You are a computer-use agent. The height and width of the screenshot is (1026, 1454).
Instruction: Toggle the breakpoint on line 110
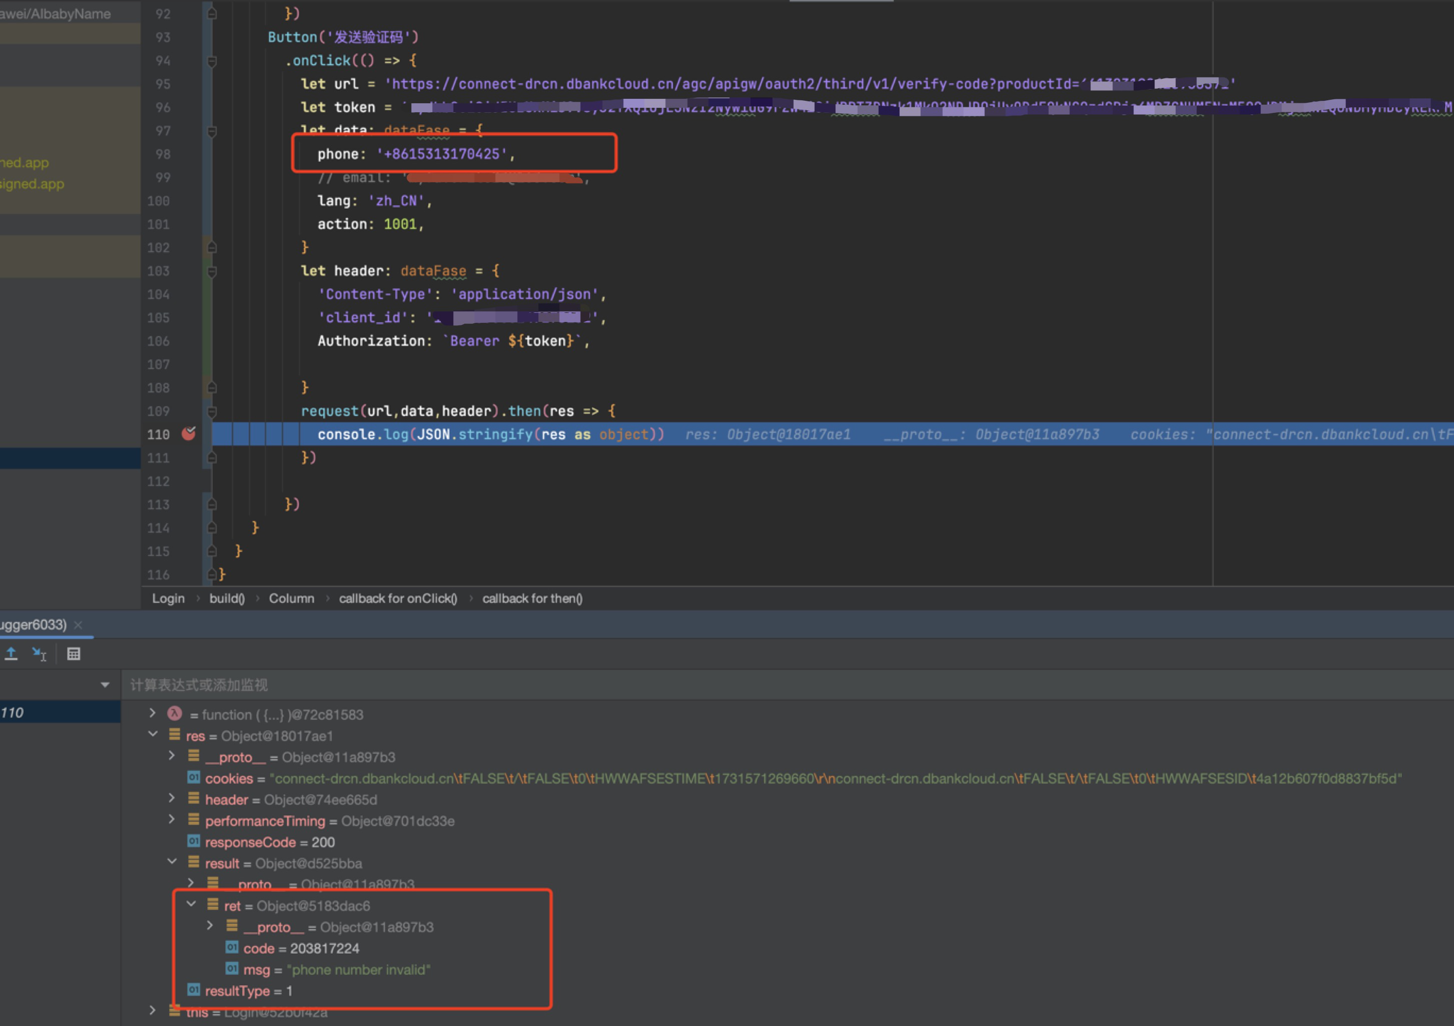(189, 434)
